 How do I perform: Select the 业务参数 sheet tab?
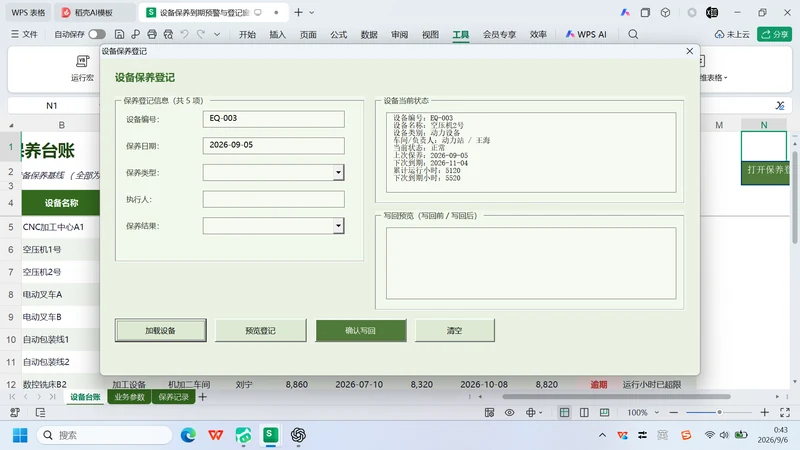[x=129, y=397]
